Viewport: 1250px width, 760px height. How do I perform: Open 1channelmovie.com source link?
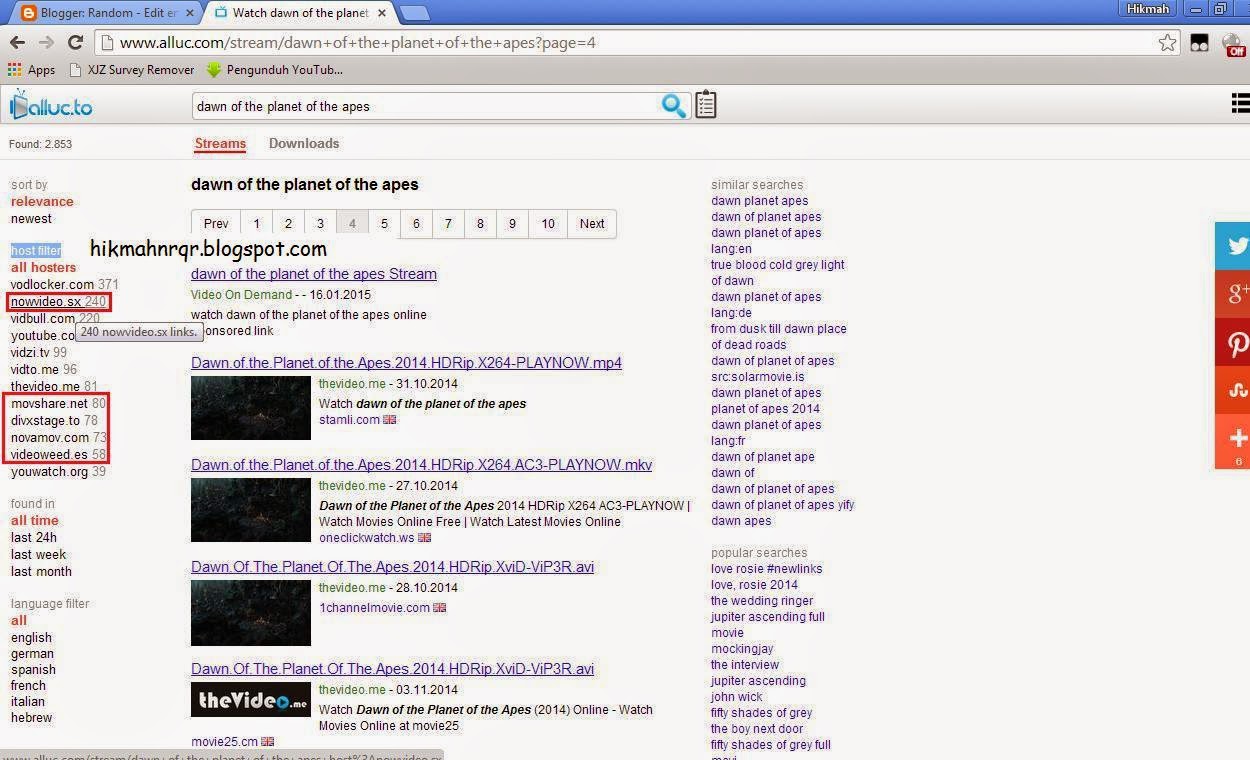(x=374, y=608)
